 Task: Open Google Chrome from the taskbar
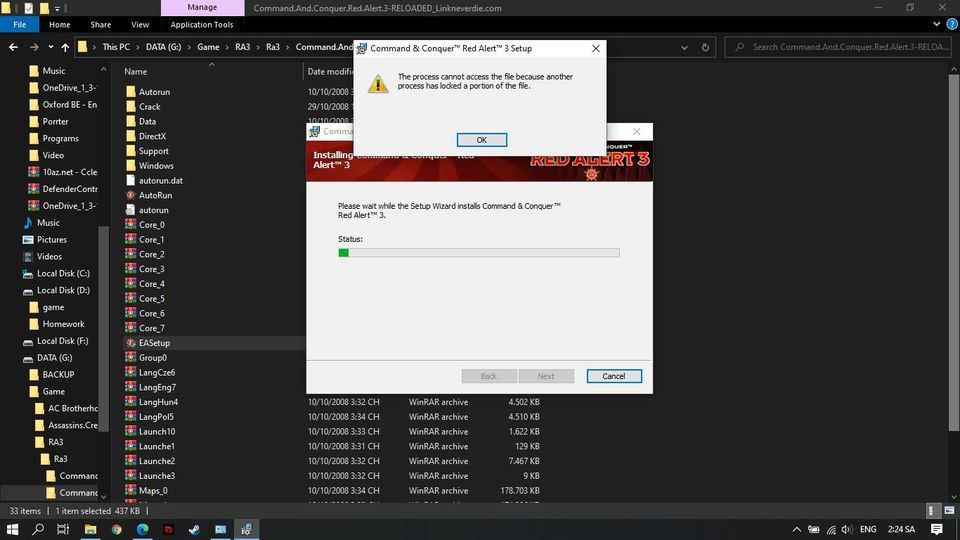point(116,529)
